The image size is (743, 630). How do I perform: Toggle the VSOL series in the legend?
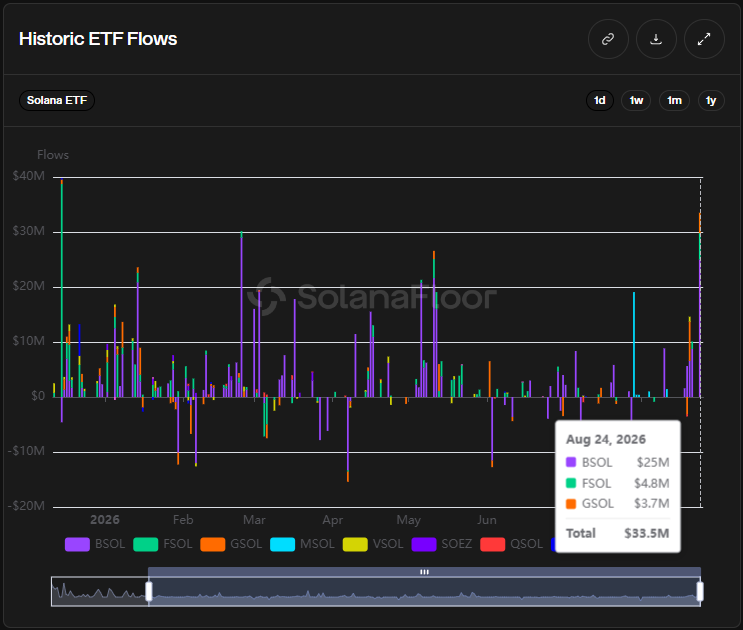point(373,544)
